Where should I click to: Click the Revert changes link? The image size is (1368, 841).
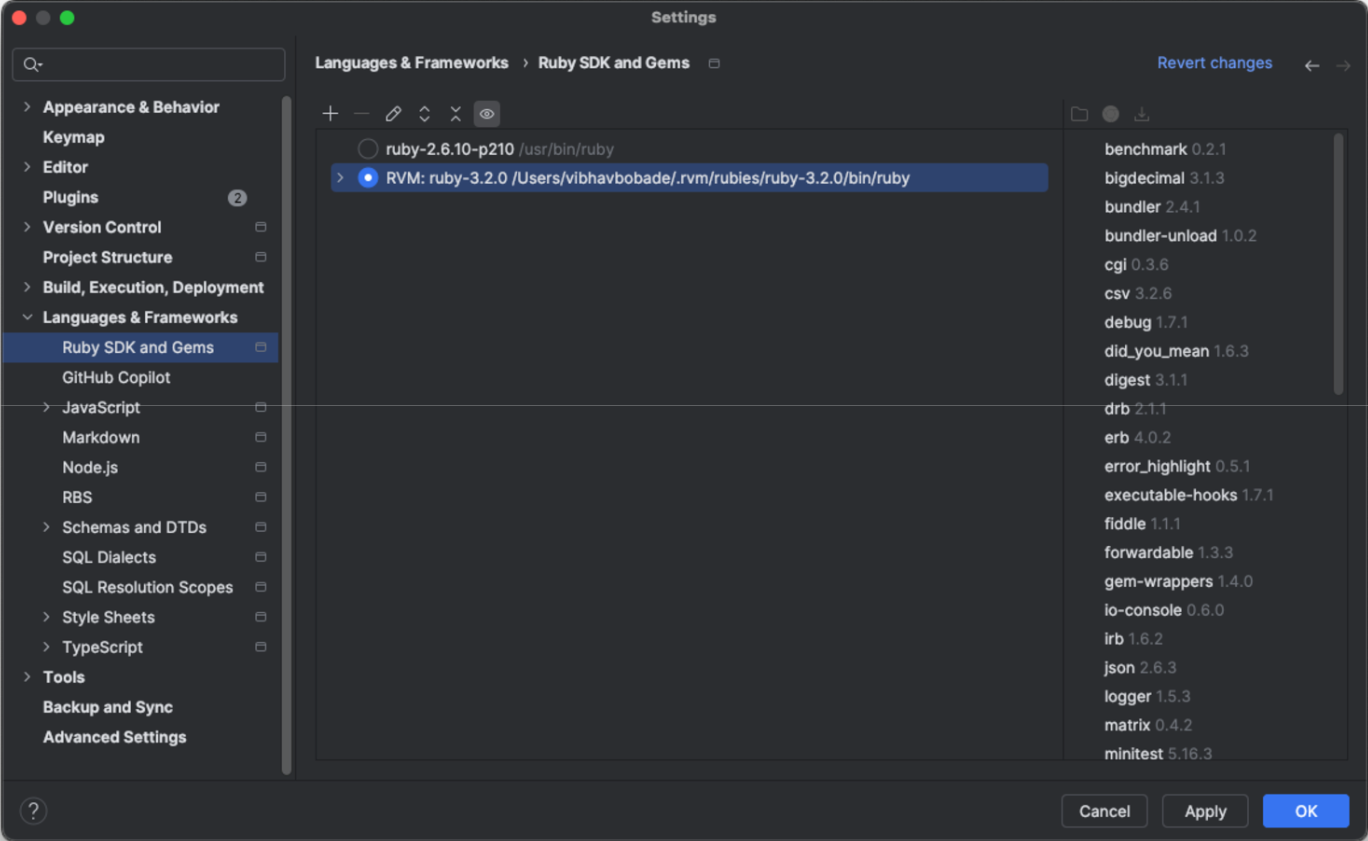1214,63
